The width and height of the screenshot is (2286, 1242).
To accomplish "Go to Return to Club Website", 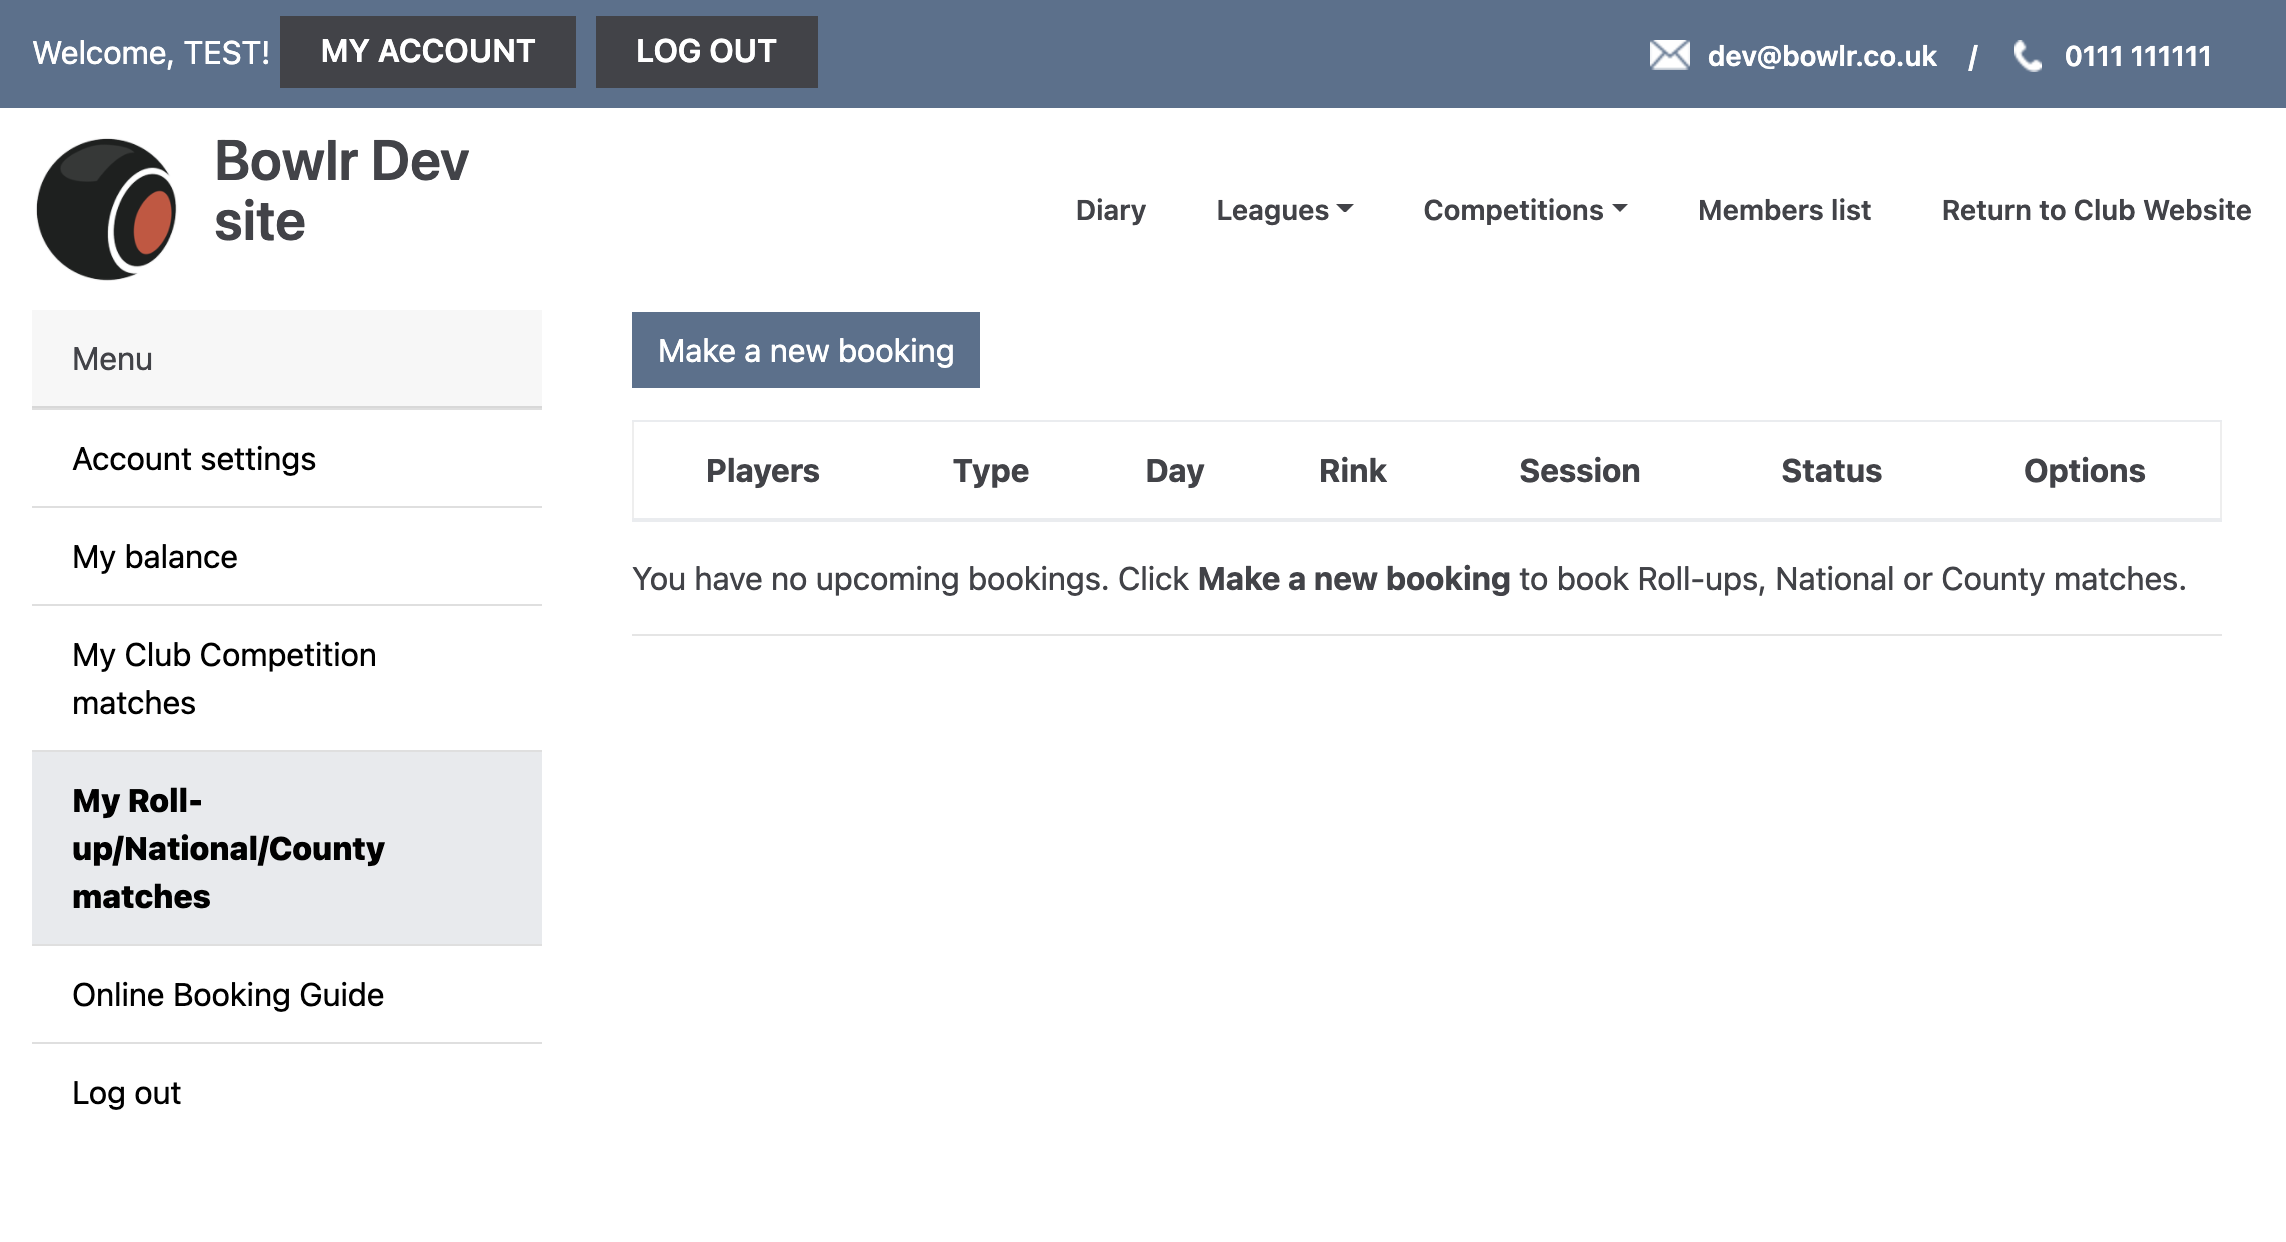I will pos(2096,210).
